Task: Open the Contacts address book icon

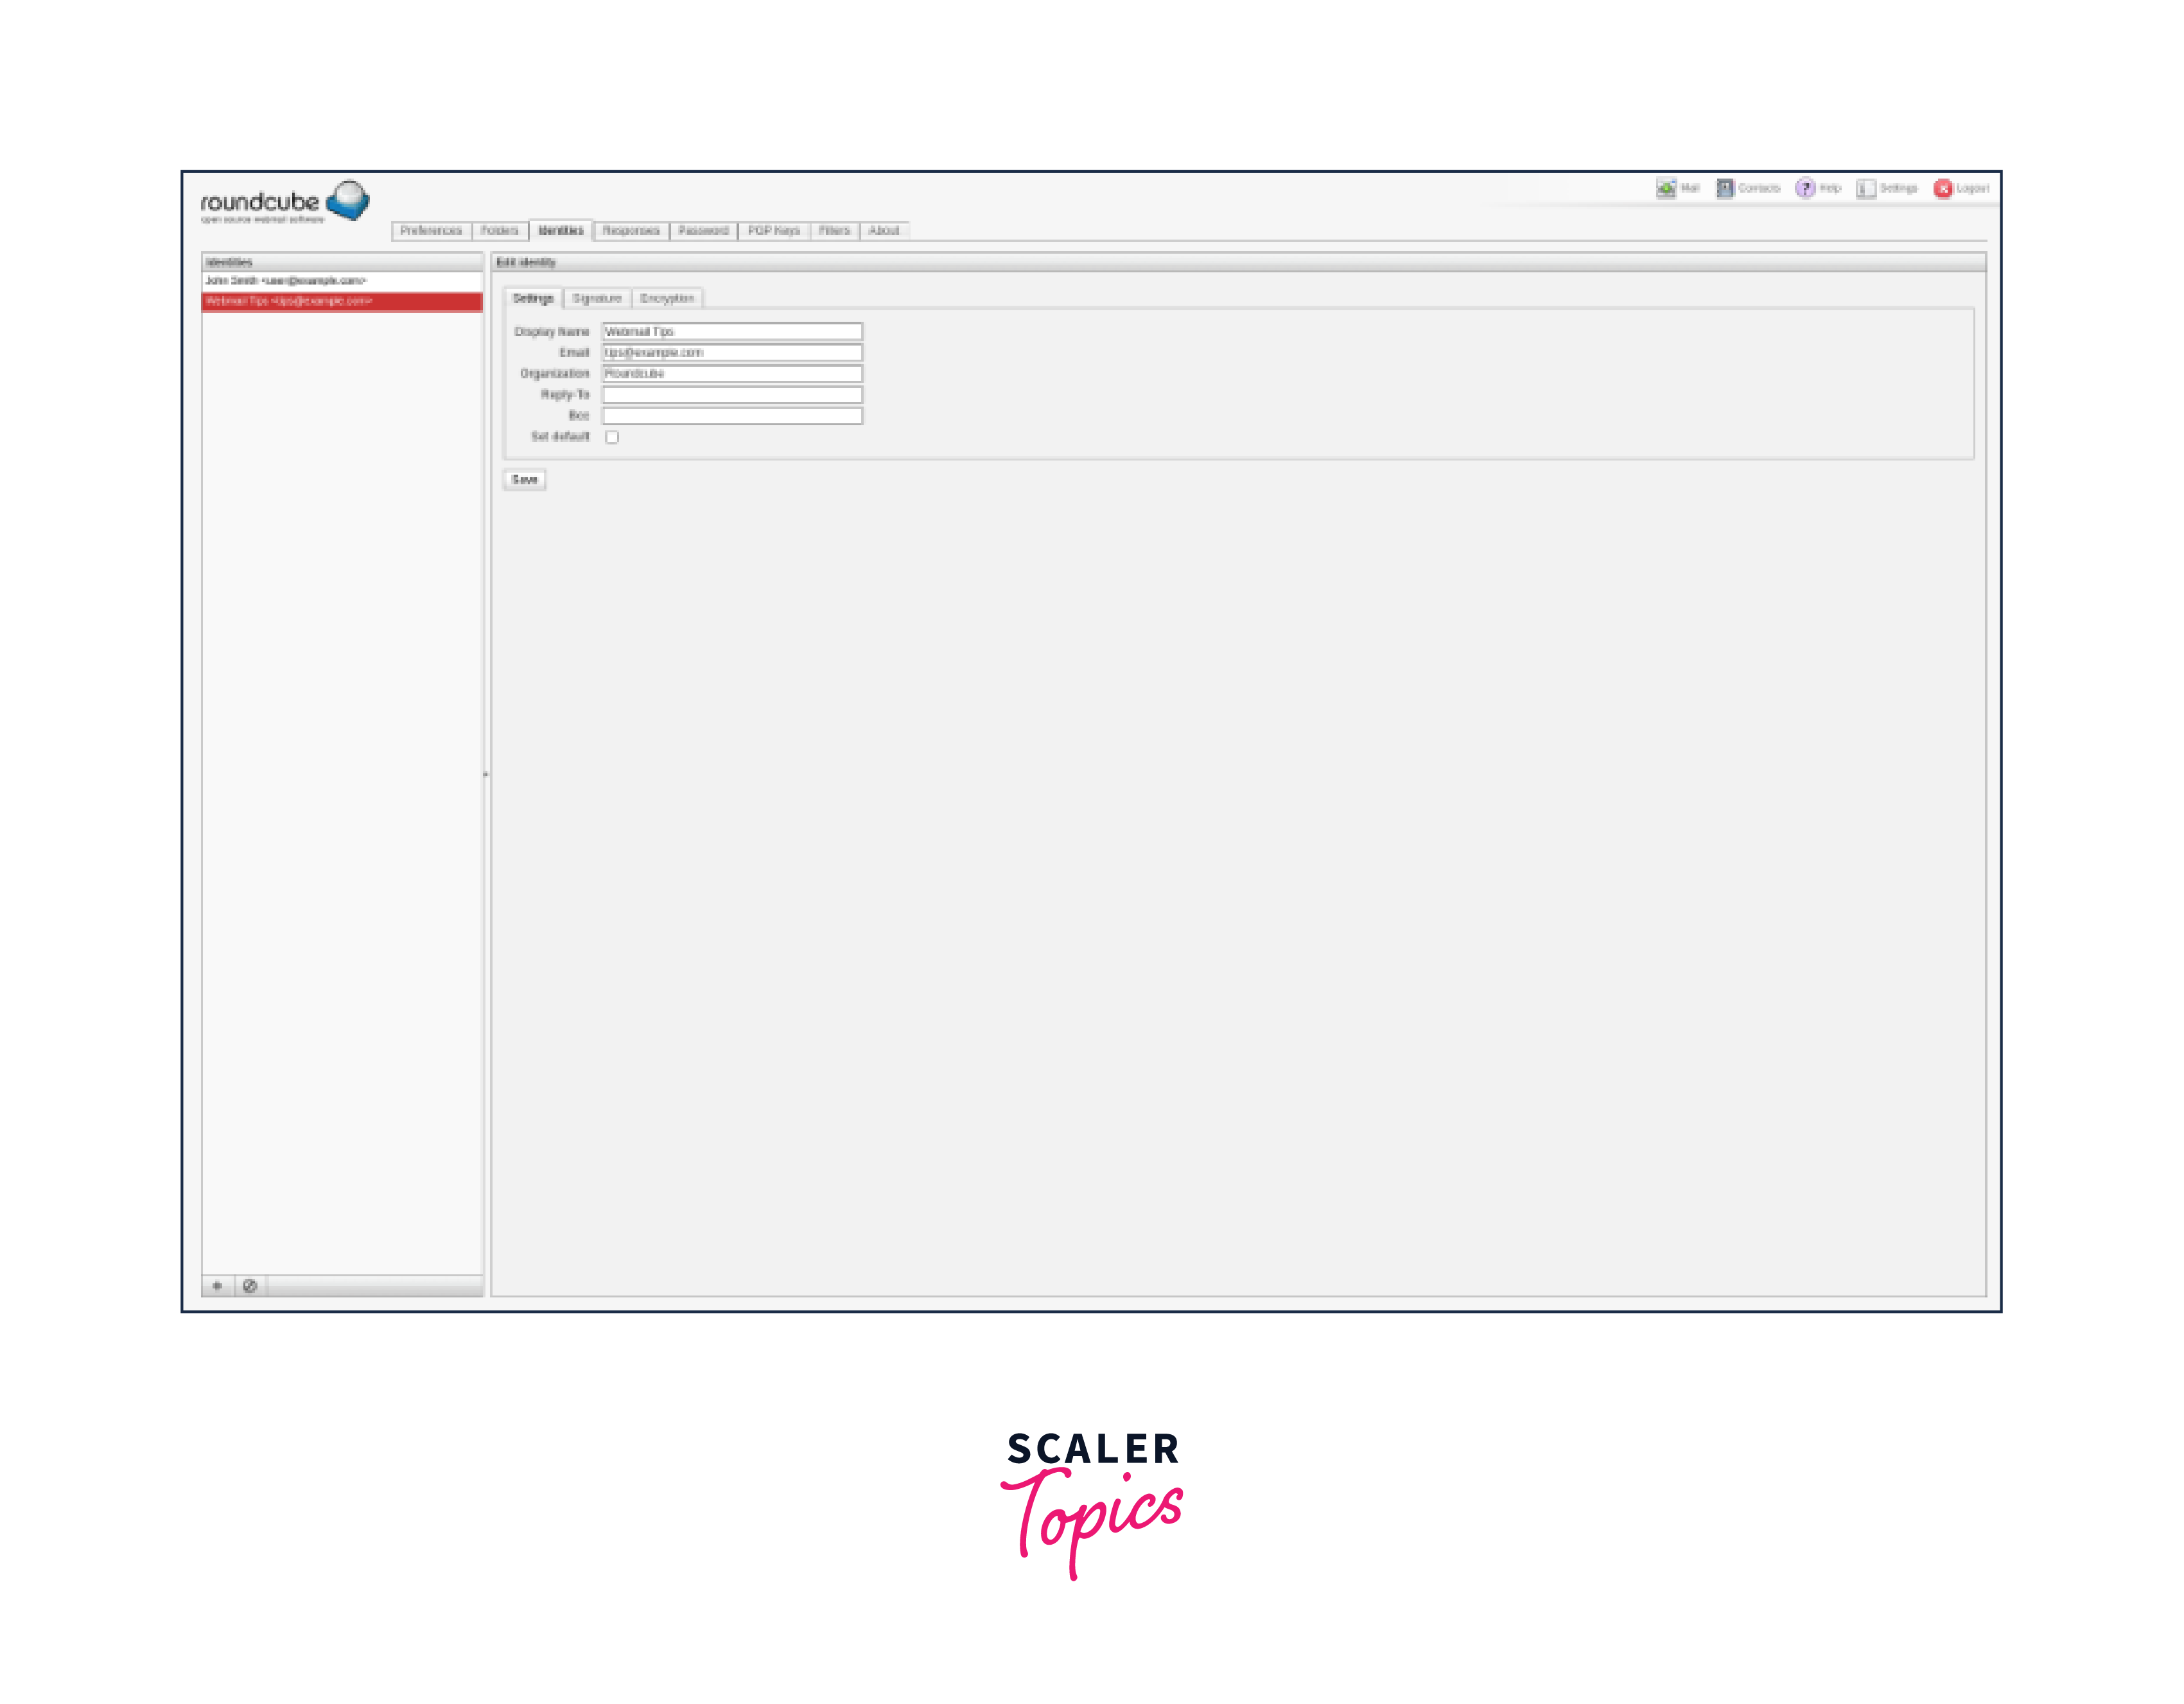Action: point(1725,188)
